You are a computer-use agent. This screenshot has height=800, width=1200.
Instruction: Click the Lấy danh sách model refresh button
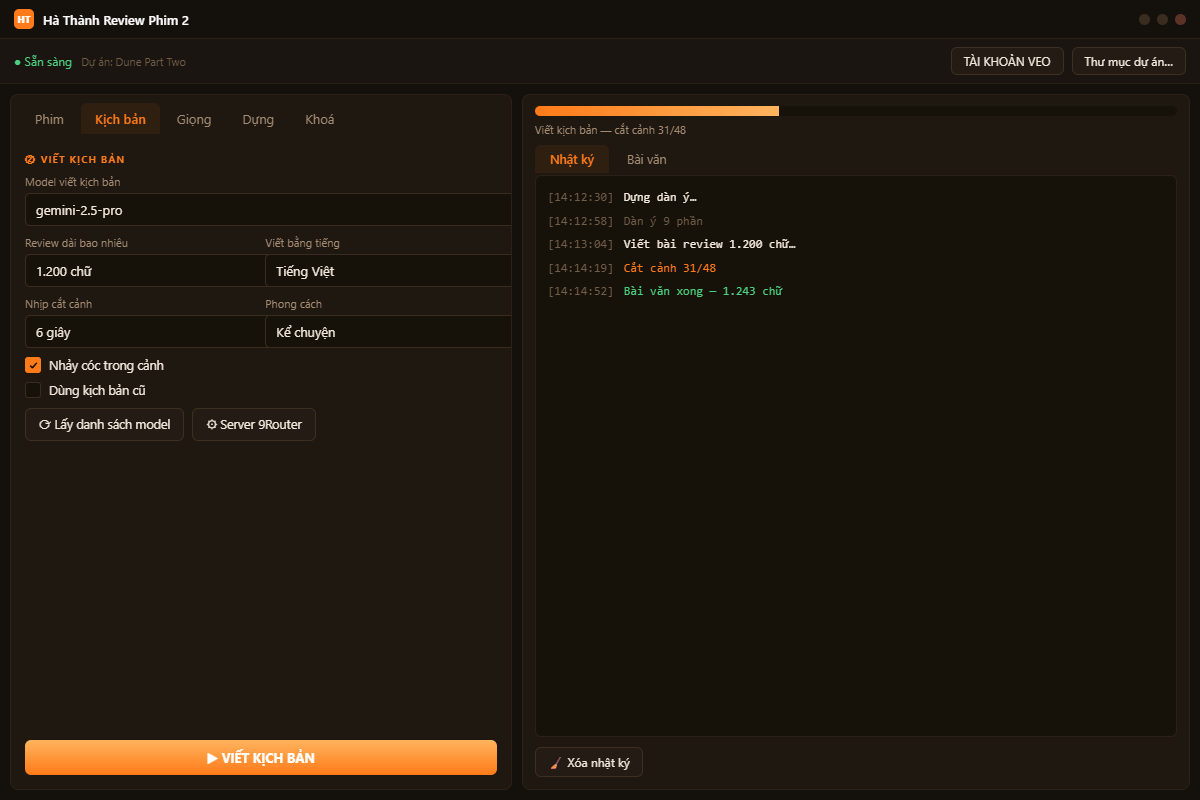(x=104, y=424)
